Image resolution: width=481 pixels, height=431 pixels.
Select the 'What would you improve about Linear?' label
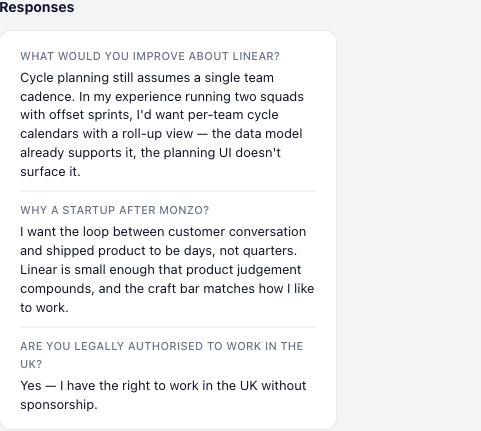(150, 56)
